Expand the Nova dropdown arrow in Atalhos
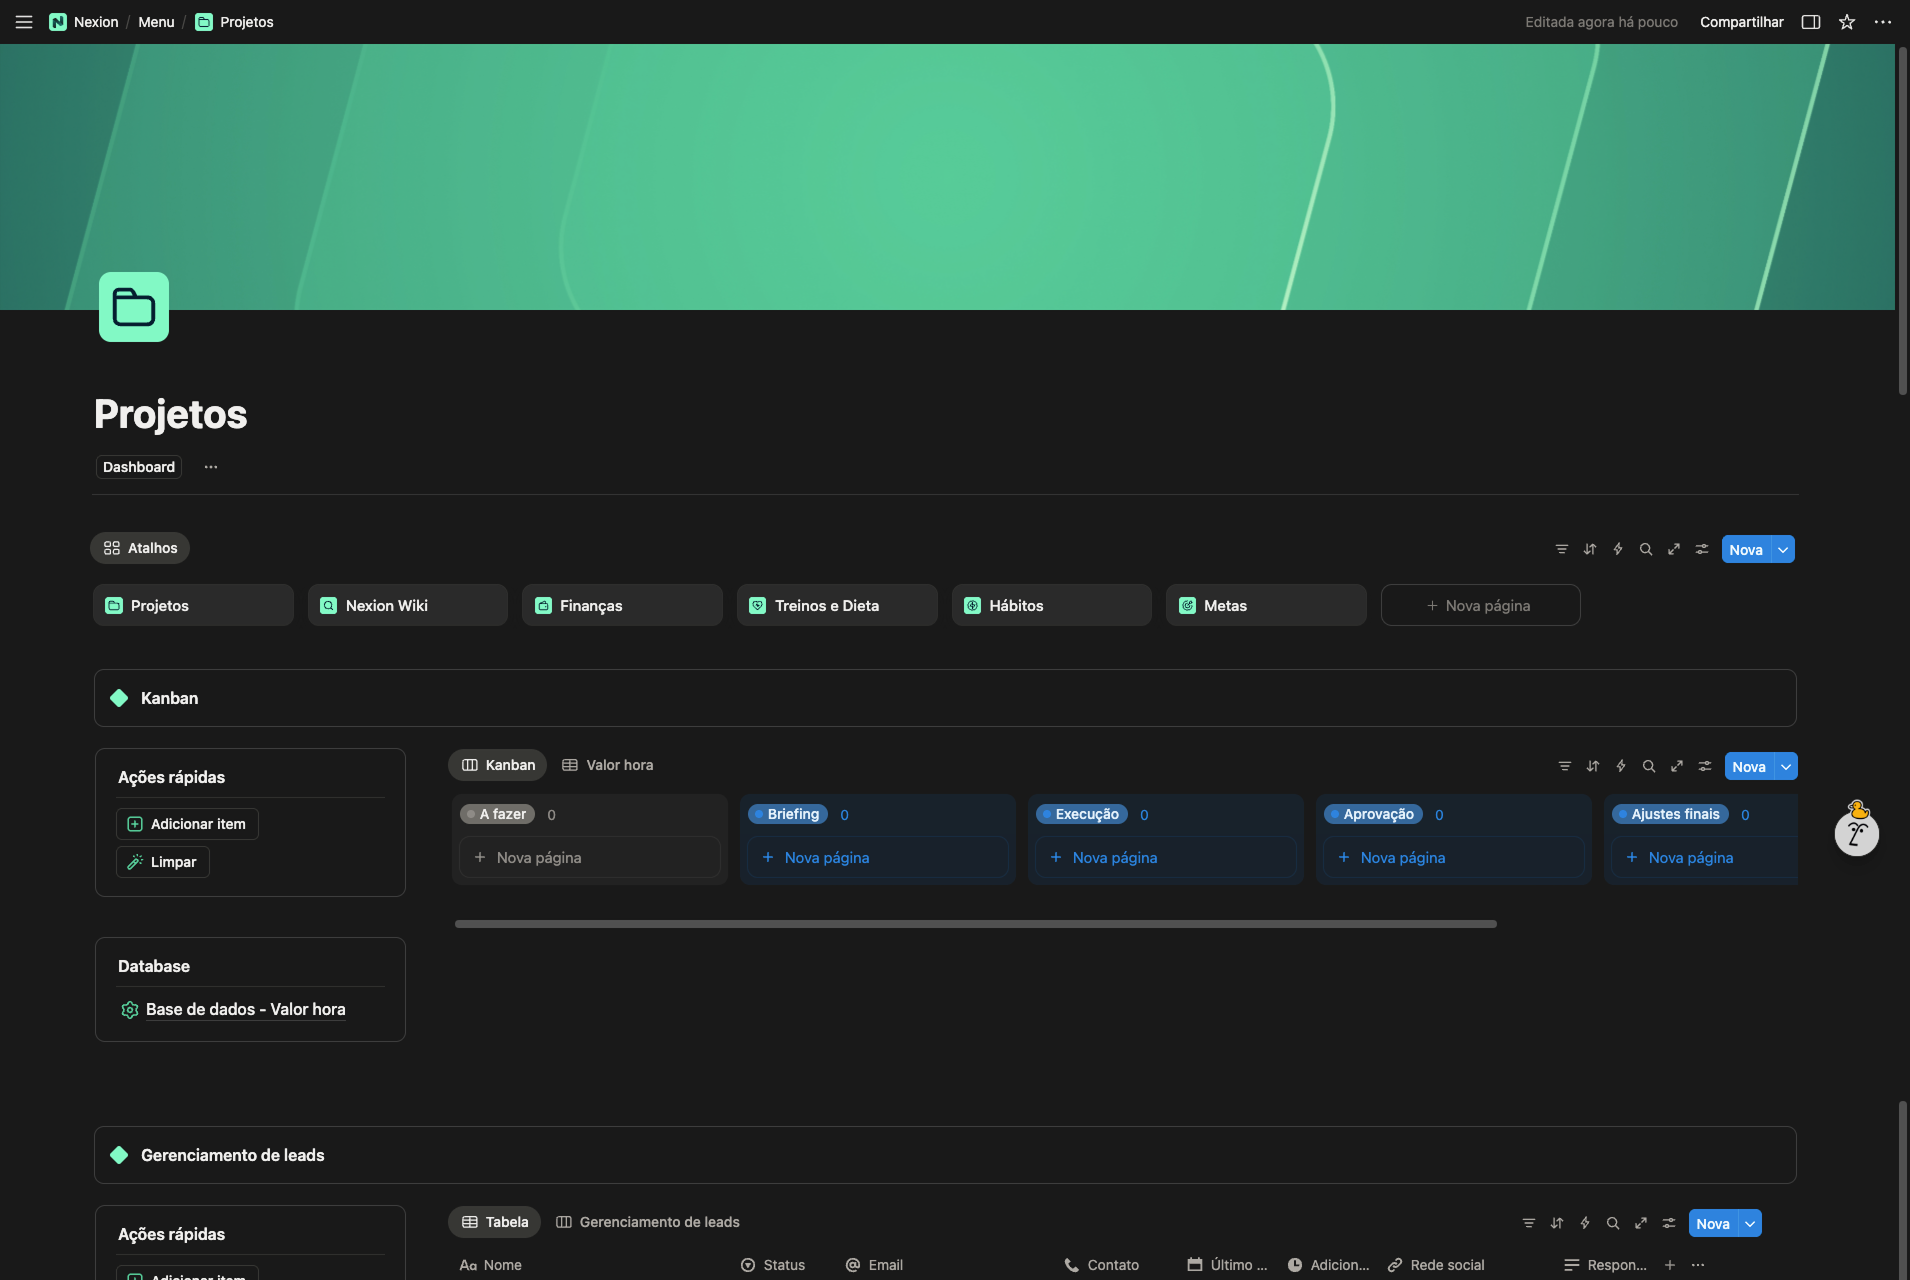Screen dimensions: 1910x1280 (1783, 549)
